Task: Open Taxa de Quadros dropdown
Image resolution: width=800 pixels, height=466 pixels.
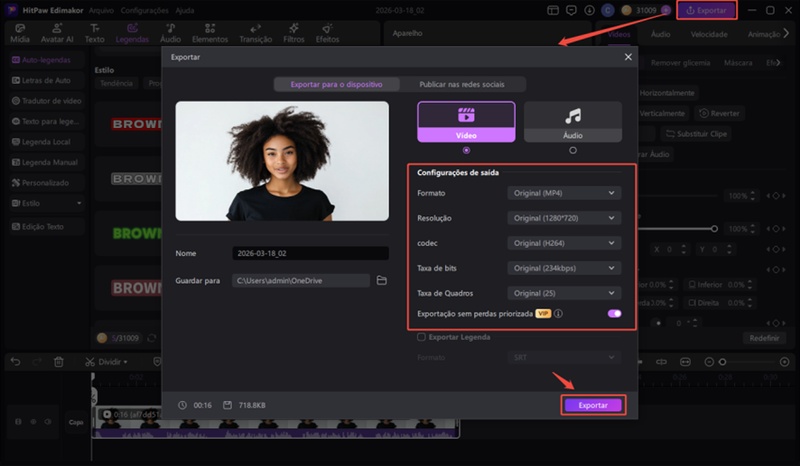Action: pyautogui.click(x=564, y=293)
